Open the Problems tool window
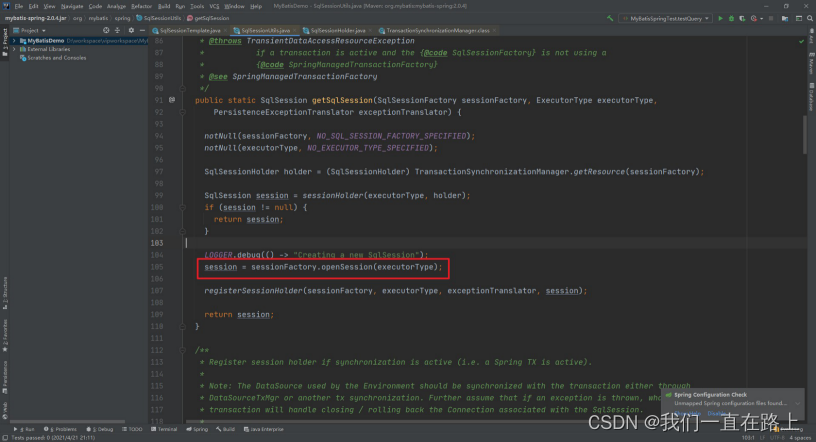Screen dimensions: 816x442 pos(60,429)
